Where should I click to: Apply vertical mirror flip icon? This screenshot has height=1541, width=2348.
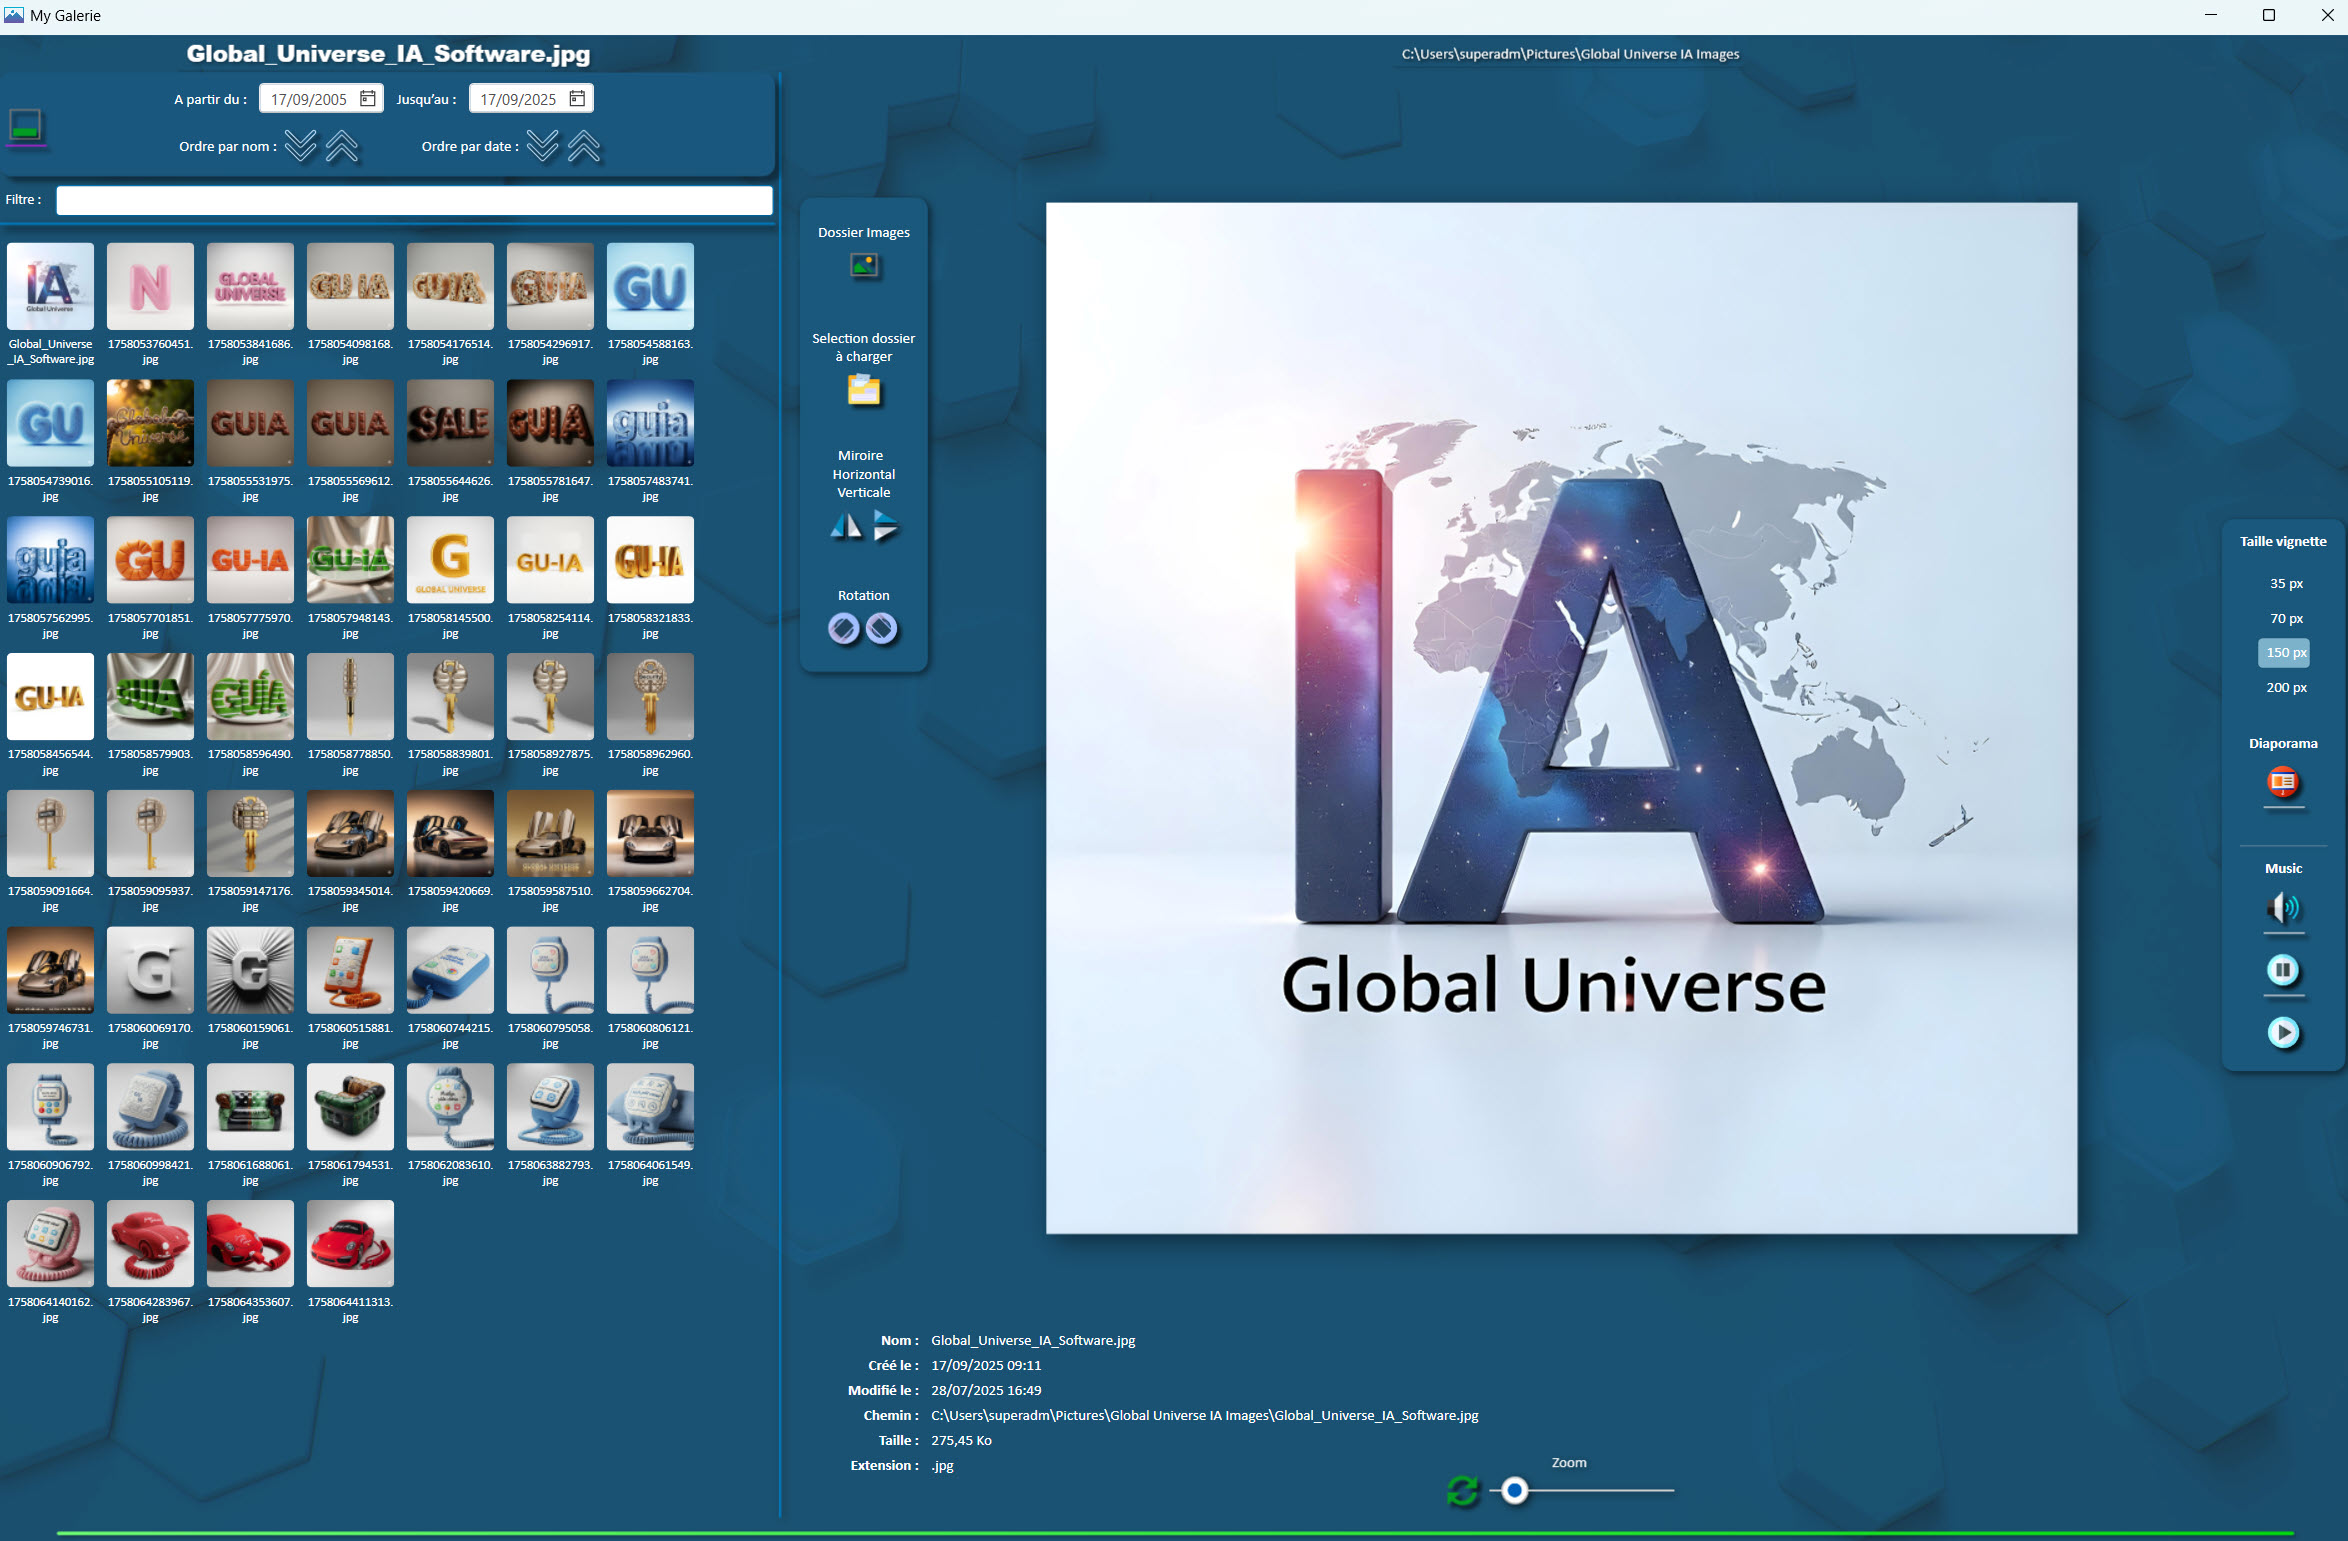coord(885,526)
